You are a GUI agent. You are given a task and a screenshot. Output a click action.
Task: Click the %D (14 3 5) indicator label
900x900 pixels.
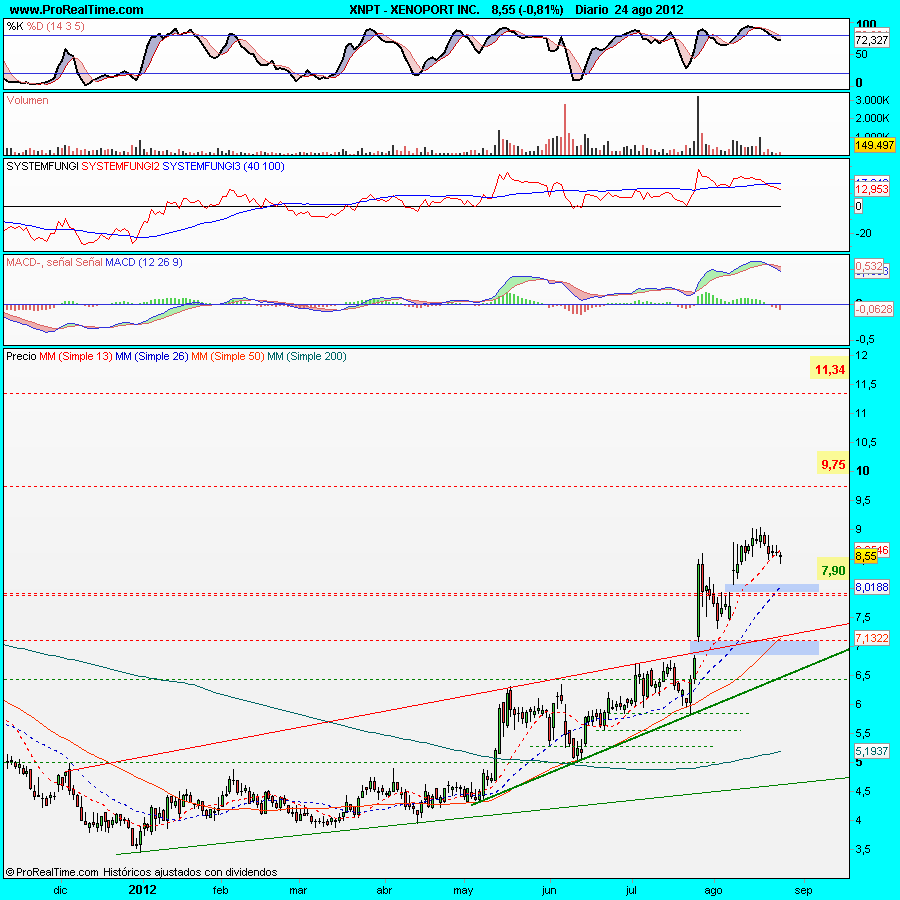[x=56, y=26]
